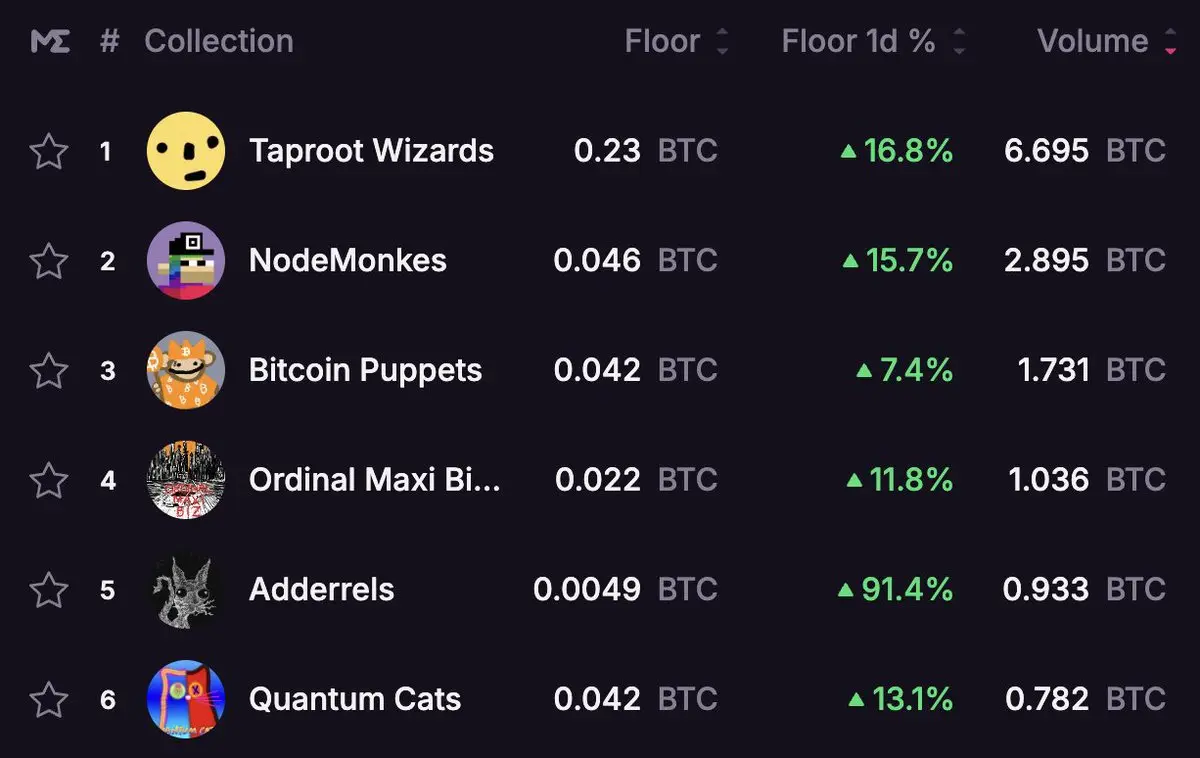Click the # rank column header

tap(110, 42)
